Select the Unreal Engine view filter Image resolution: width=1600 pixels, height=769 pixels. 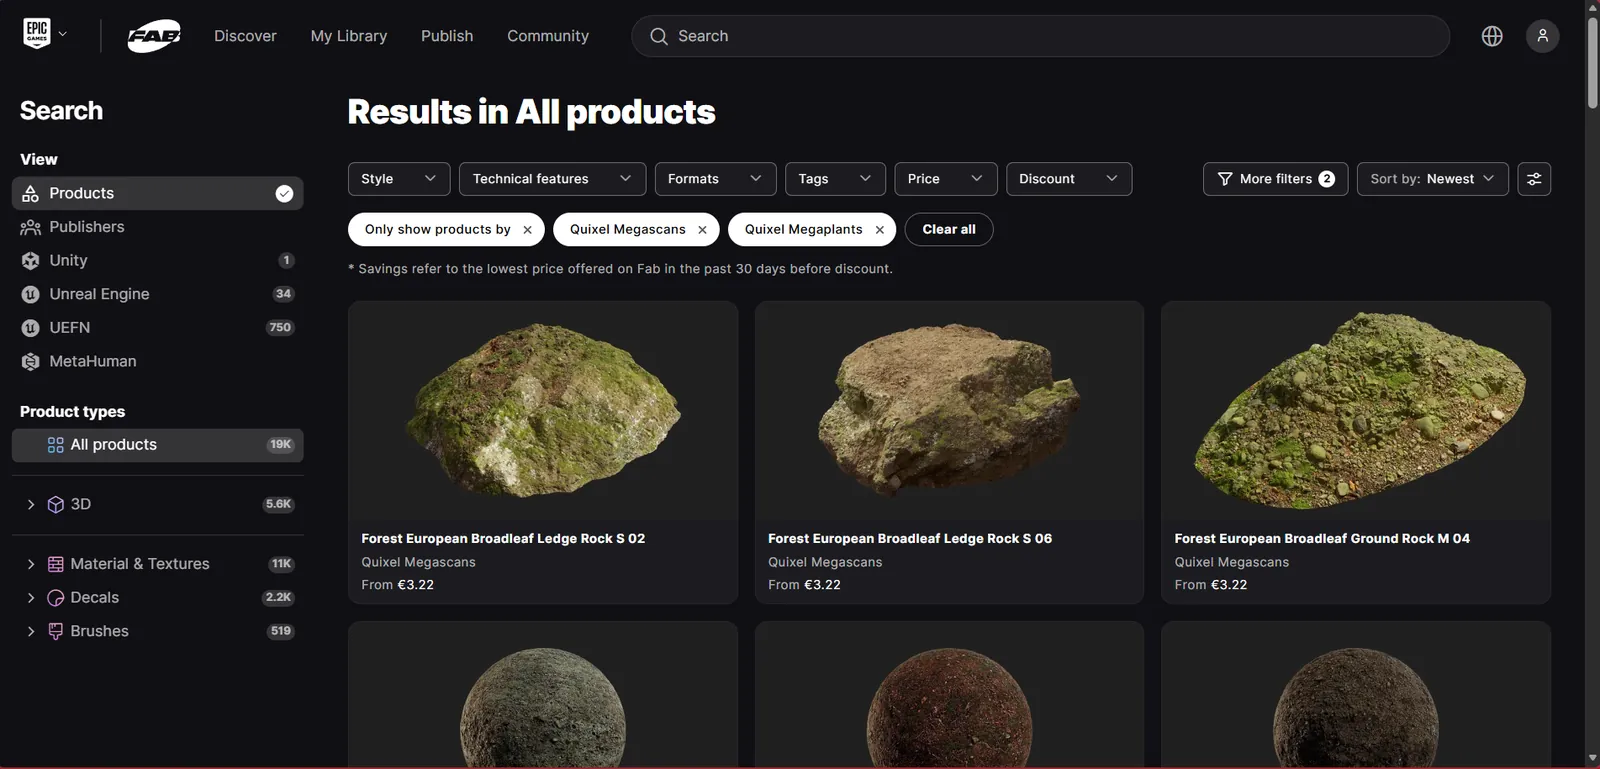158,295
